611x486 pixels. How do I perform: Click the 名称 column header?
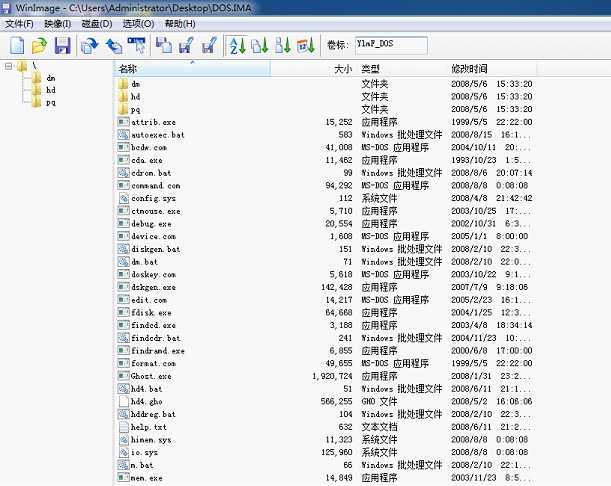click(192, 69)
